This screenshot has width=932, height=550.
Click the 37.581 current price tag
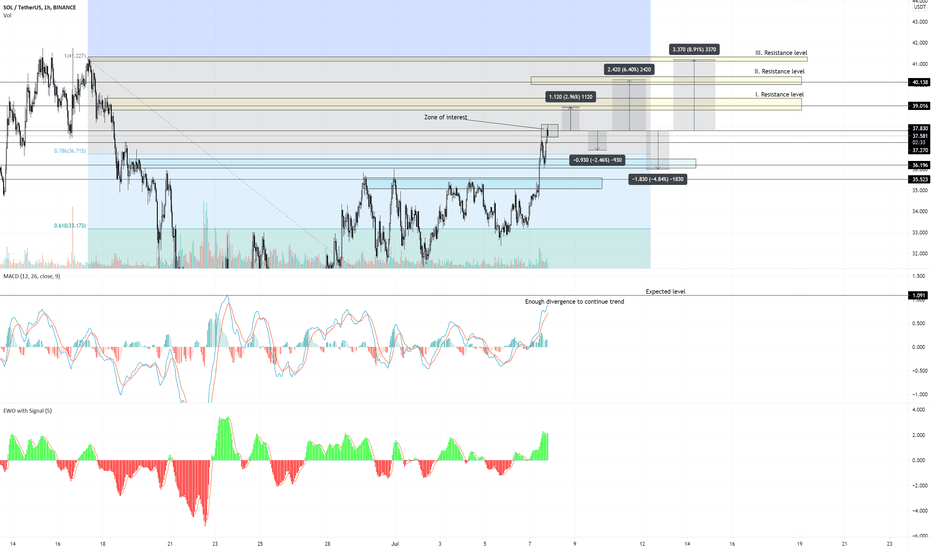tap(920, 136)
